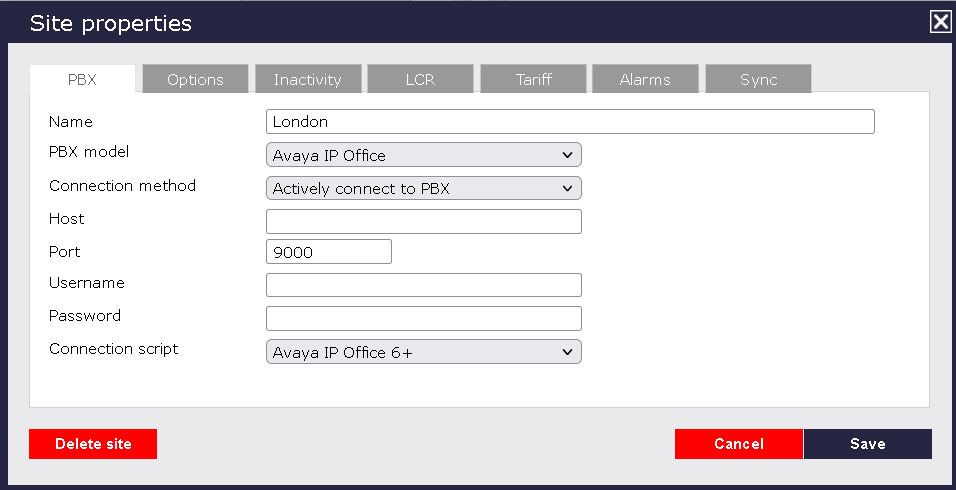Select the Tariff tab
Image resolution: width=956 pixels, height=490 pixels.
coord(533,80)
